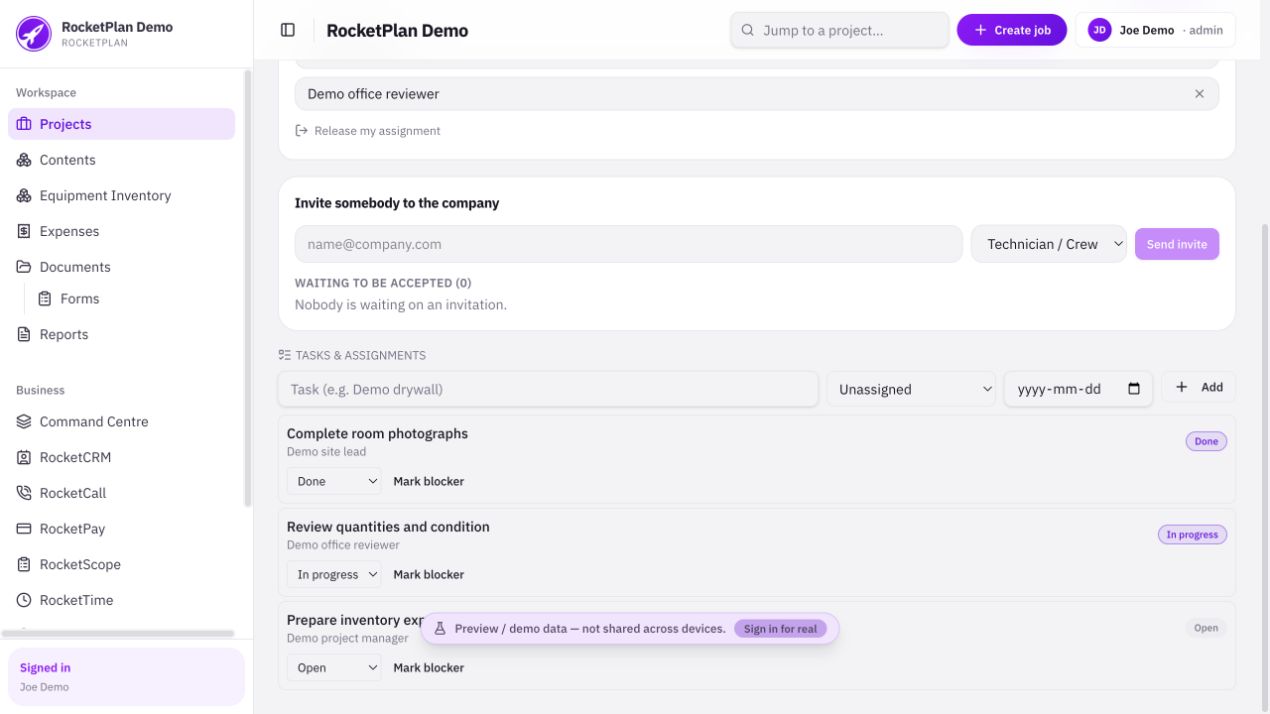Image resolution: width=1270 pixels, height=714 pixels.
Task: Open In progress status dropdown
Action: tap(334, 574)
